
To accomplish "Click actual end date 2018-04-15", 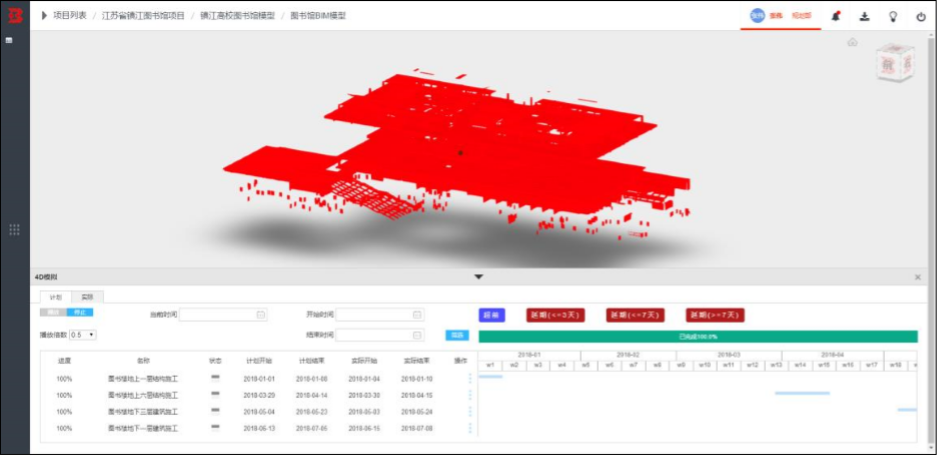I will coord(417,395).
